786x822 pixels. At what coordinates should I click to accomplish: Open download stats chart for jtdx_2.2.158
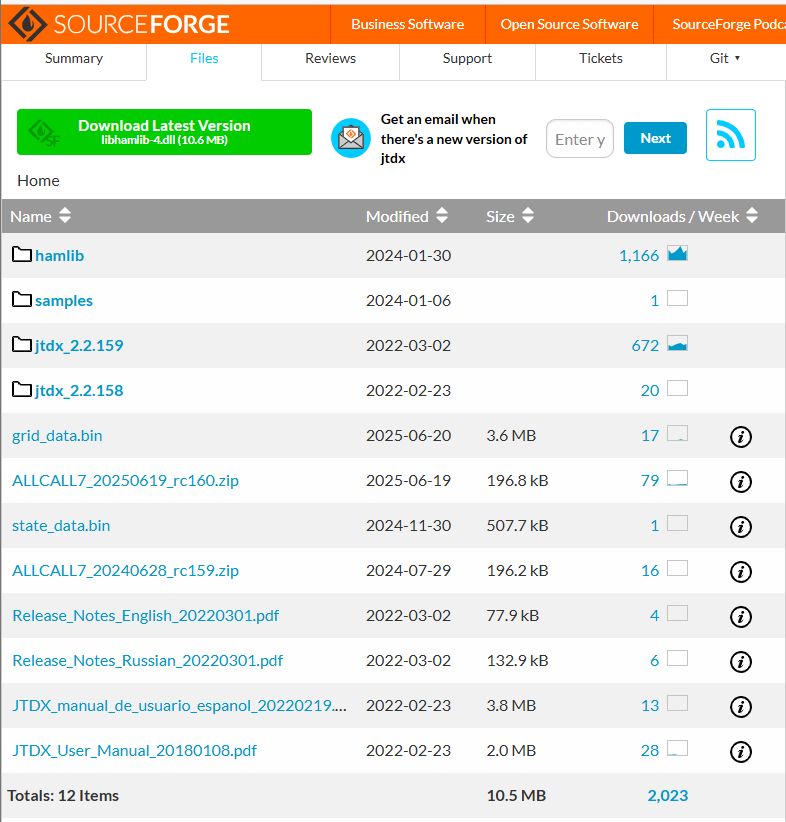[677, 388]
